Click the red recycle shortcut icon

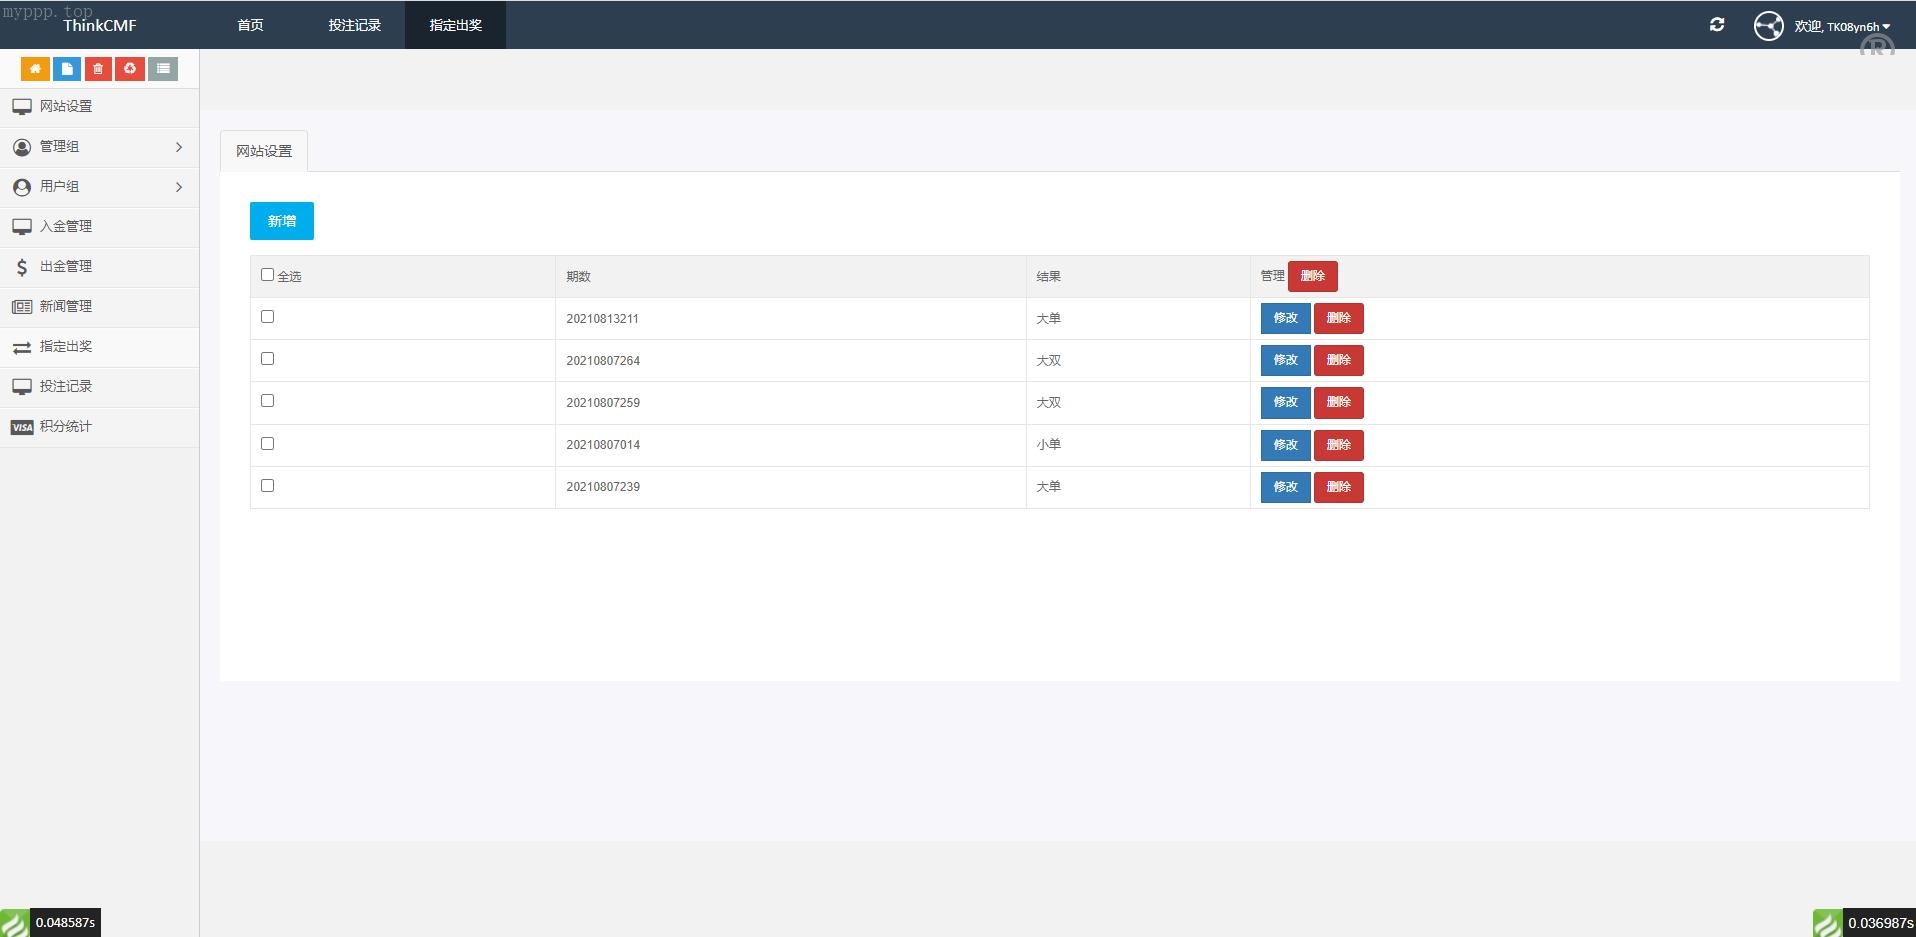[130, 69]
